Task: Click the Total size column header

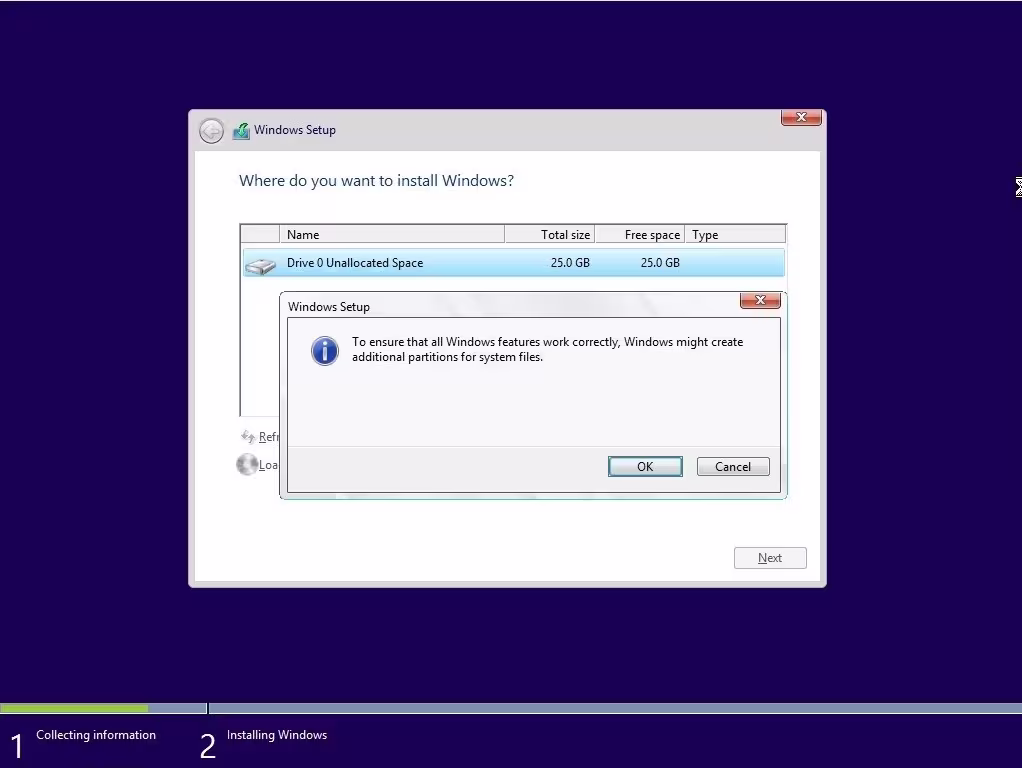Action: point(549,234)
